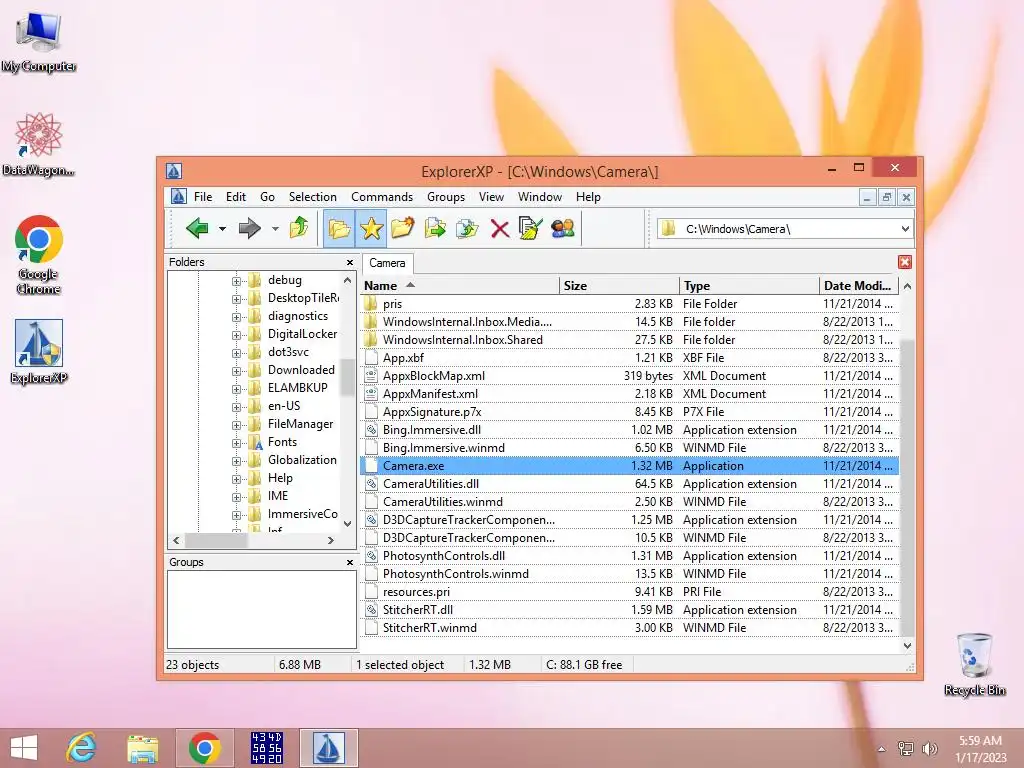Viewport: 1024px width, 768px height.
Task: Open the address bar path dropdown
Action: pyautogui.click(x=905, y=229)
